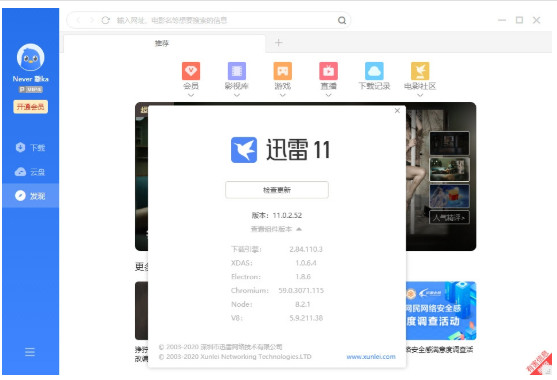Click the Electron 1.8.6 value
This screenshot has width=557, height=380.
coord(303,276)
